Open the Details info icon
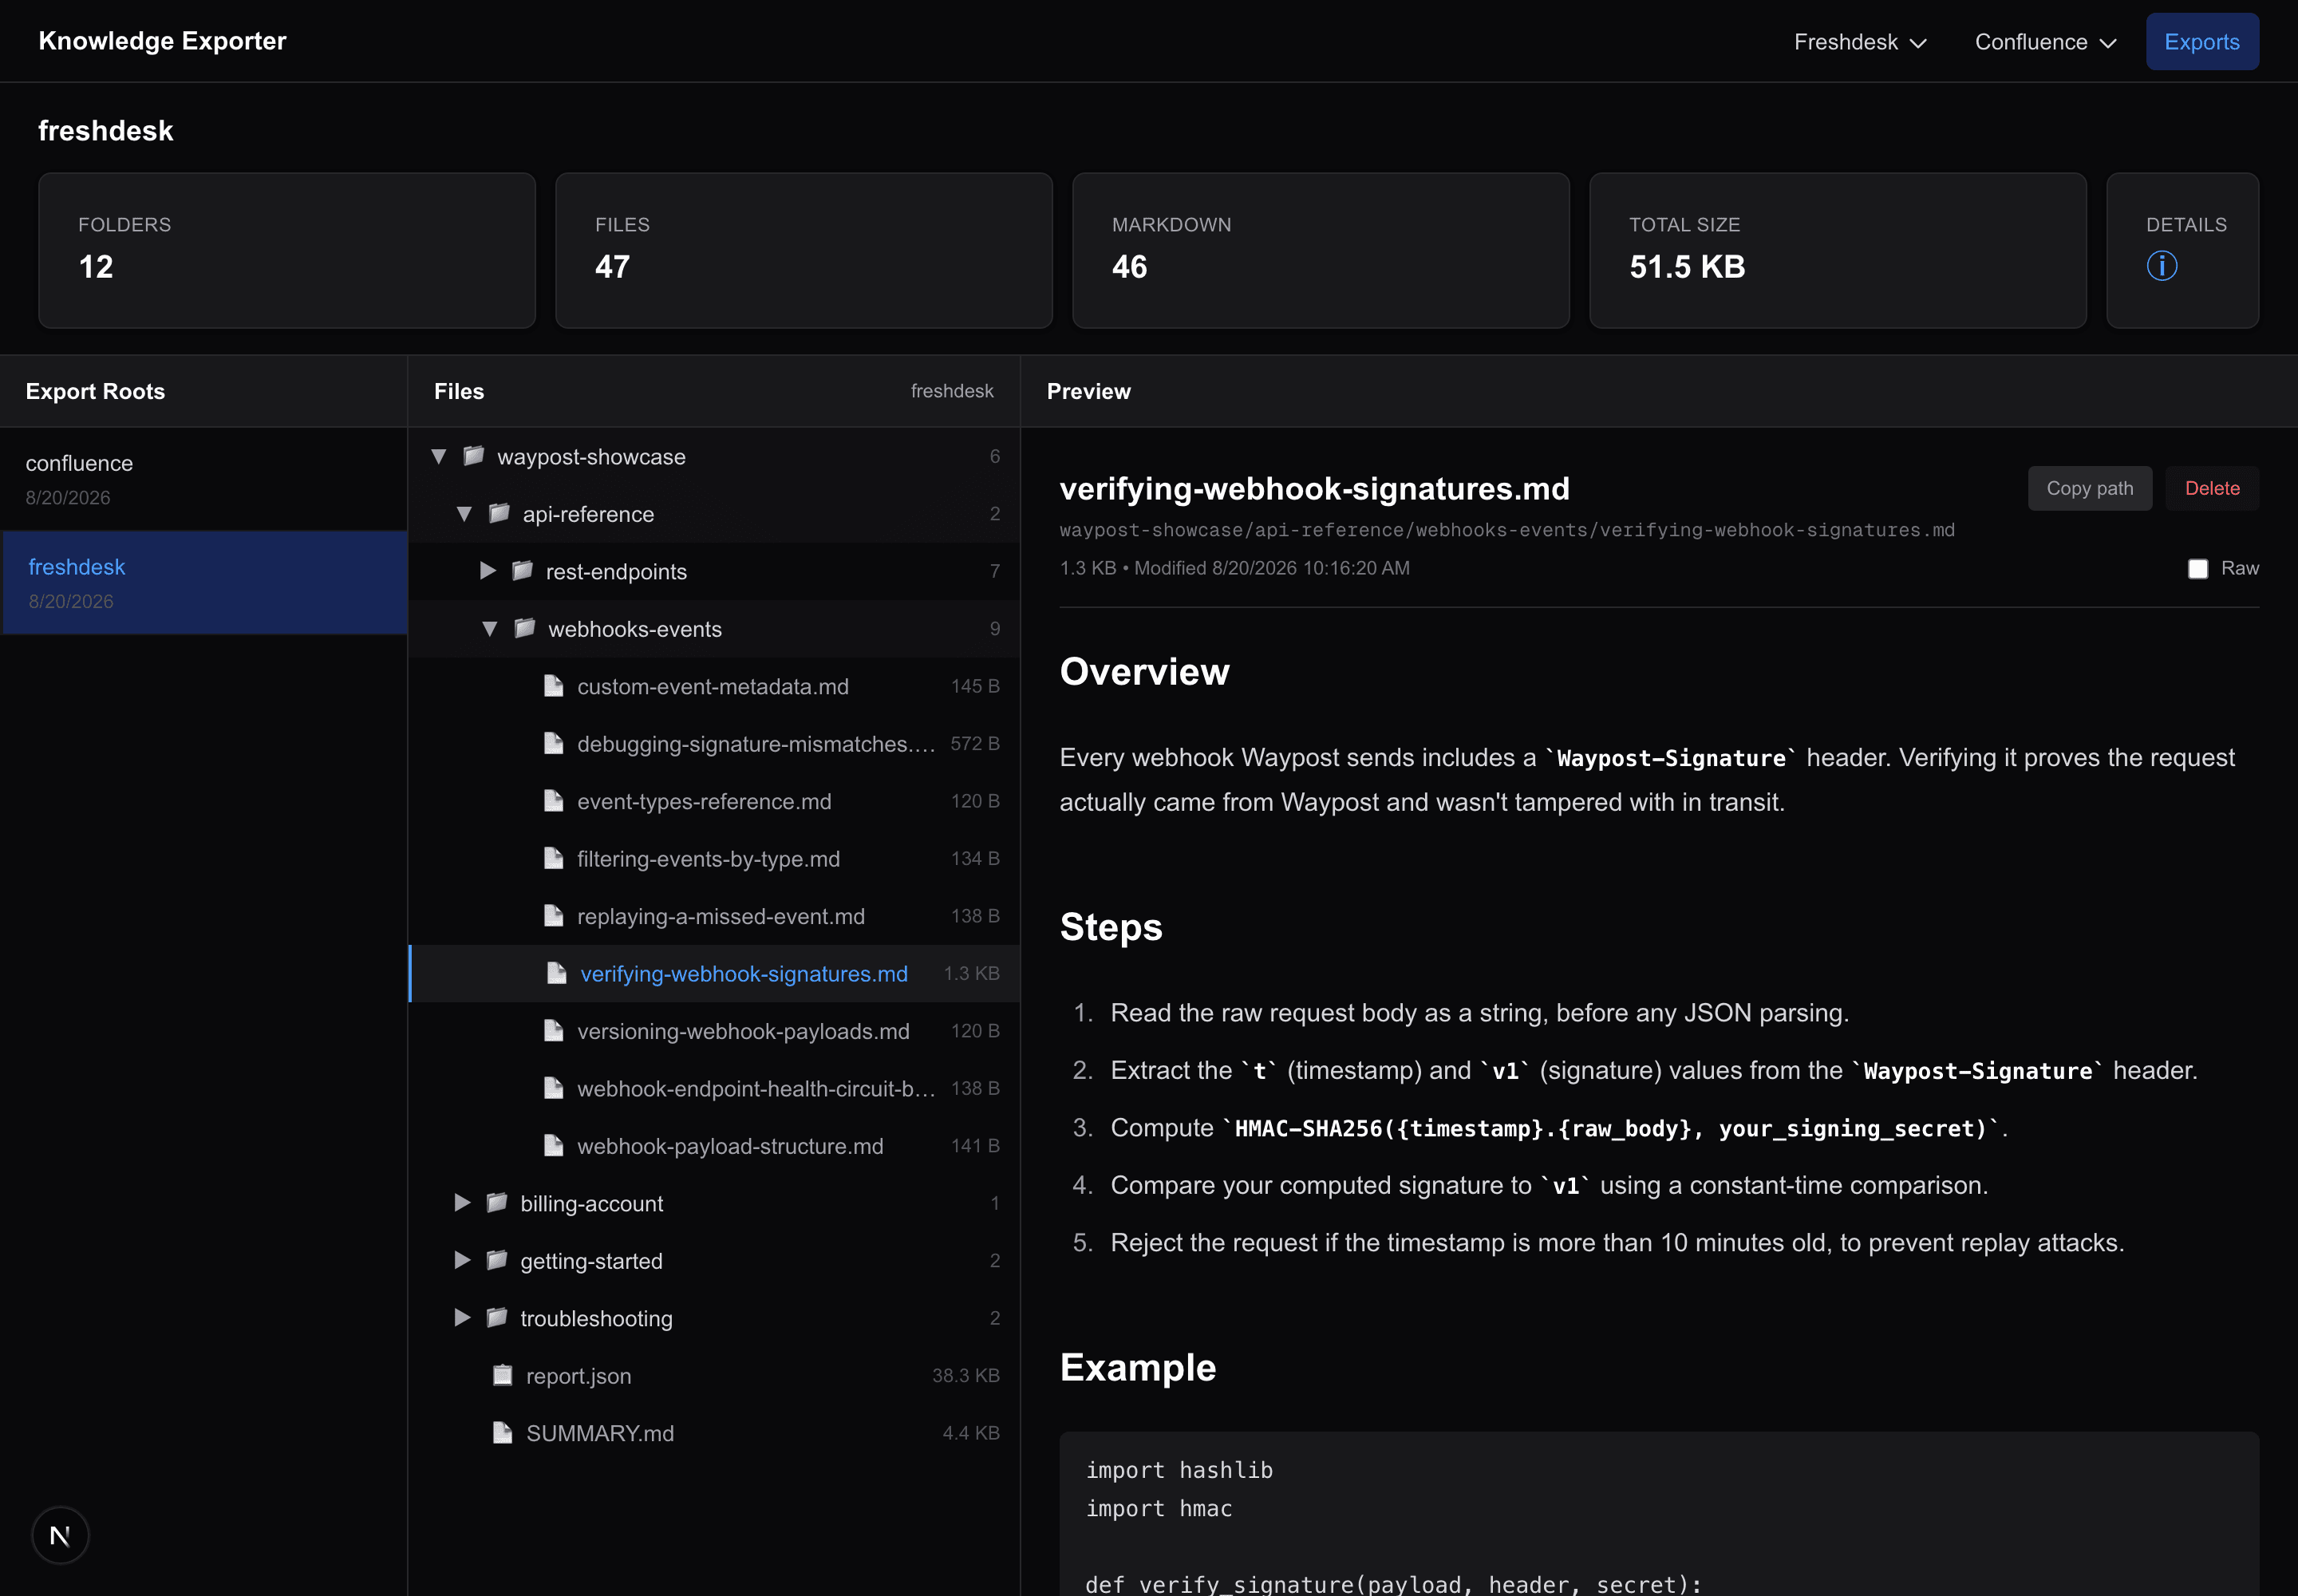This screenshot has height=1596, width=2298. 2161,266
